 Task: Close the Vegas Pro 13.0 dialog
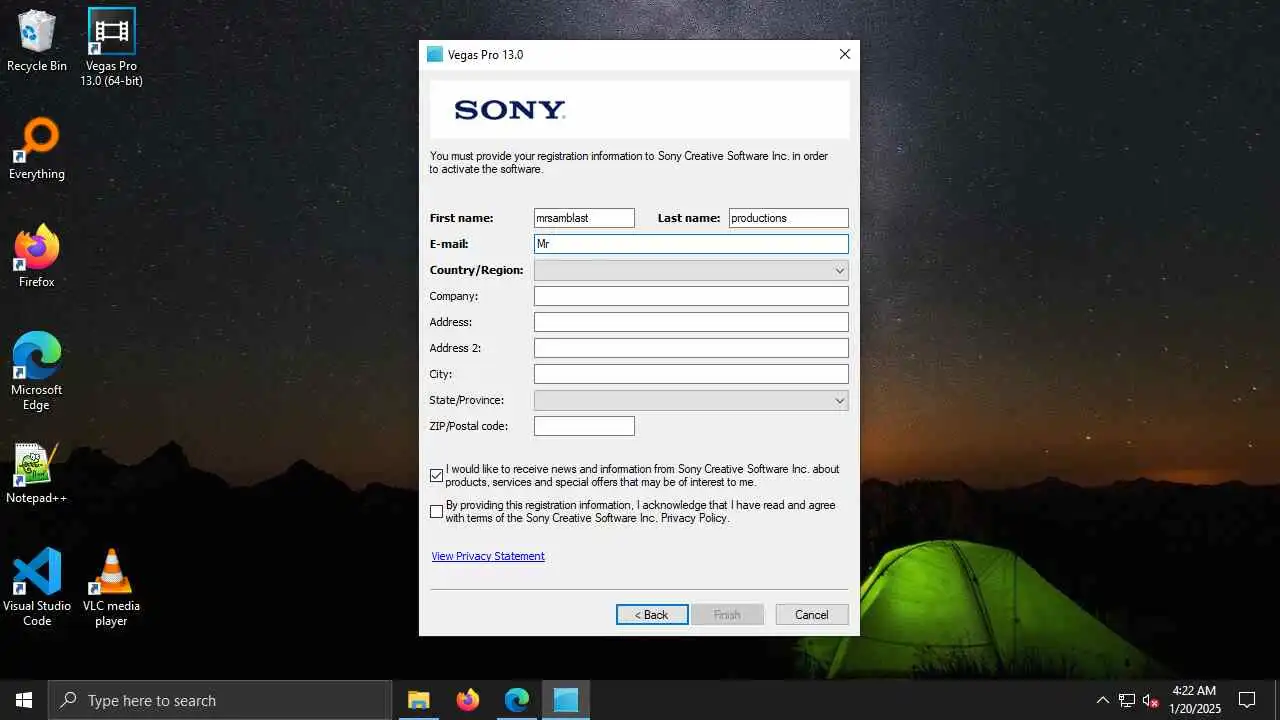click(845, 55)
